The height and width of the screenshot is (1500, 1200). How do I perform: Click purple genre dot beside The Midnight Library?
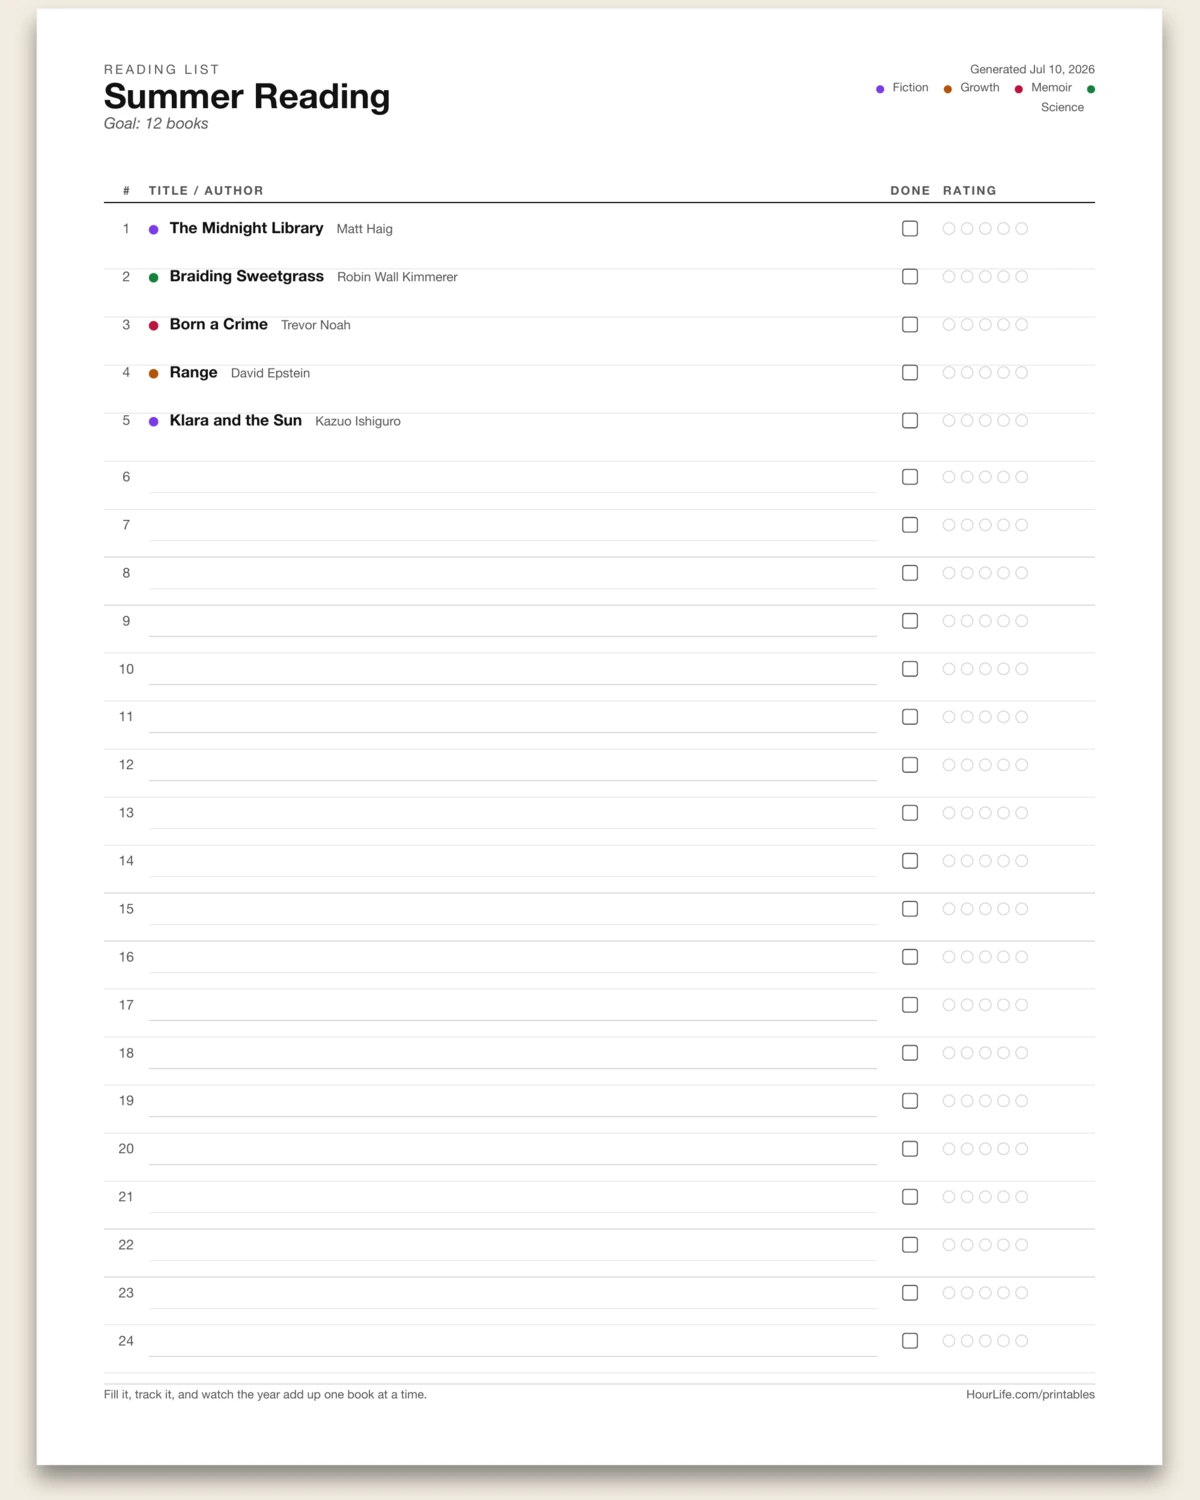[154, 230]
